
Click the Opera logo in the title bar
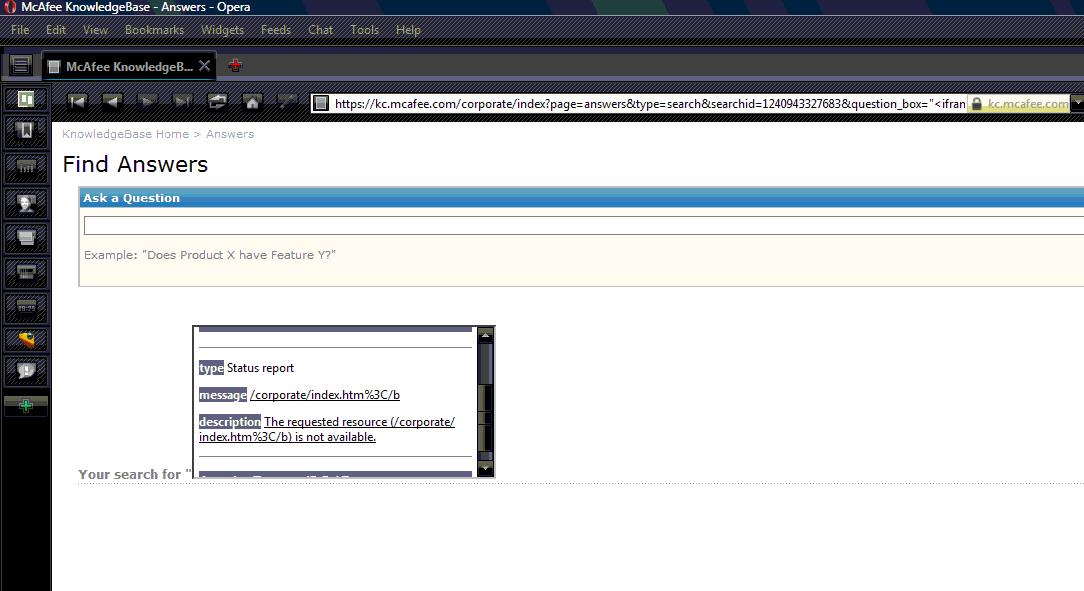coord(10,7)
